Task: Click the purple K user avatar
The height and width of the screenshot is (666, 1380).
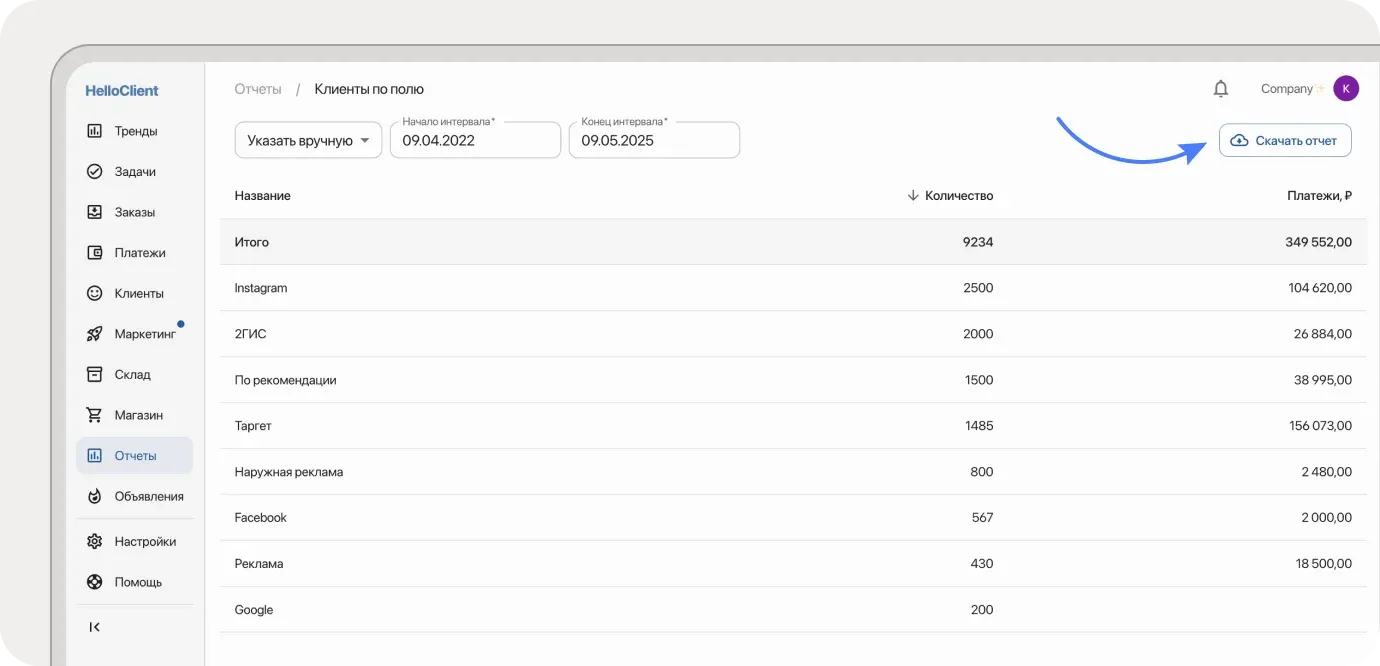Action: [x=1346, y=89]
